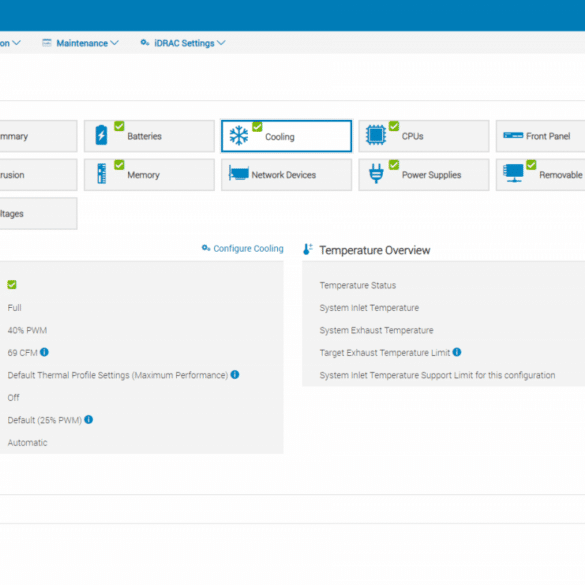Click the Full redundancy value

(14, 308)
